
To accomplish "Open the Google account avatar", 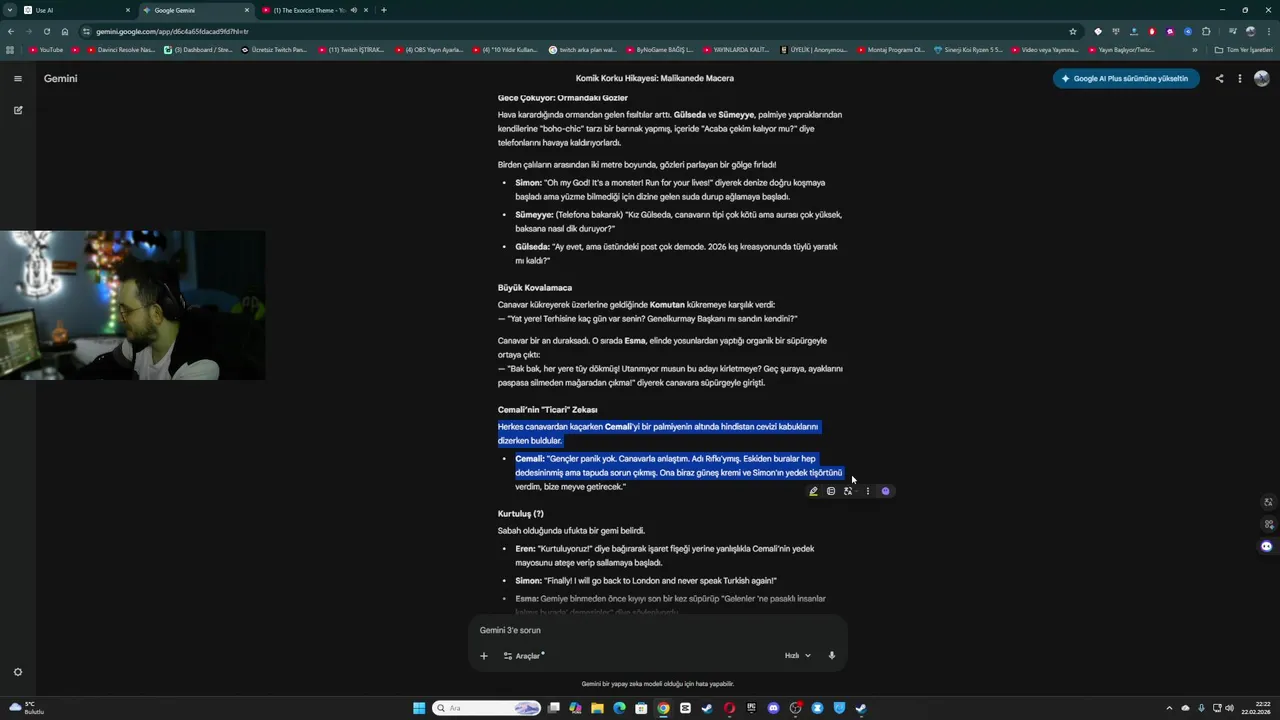I will (x=1262, y=78).
